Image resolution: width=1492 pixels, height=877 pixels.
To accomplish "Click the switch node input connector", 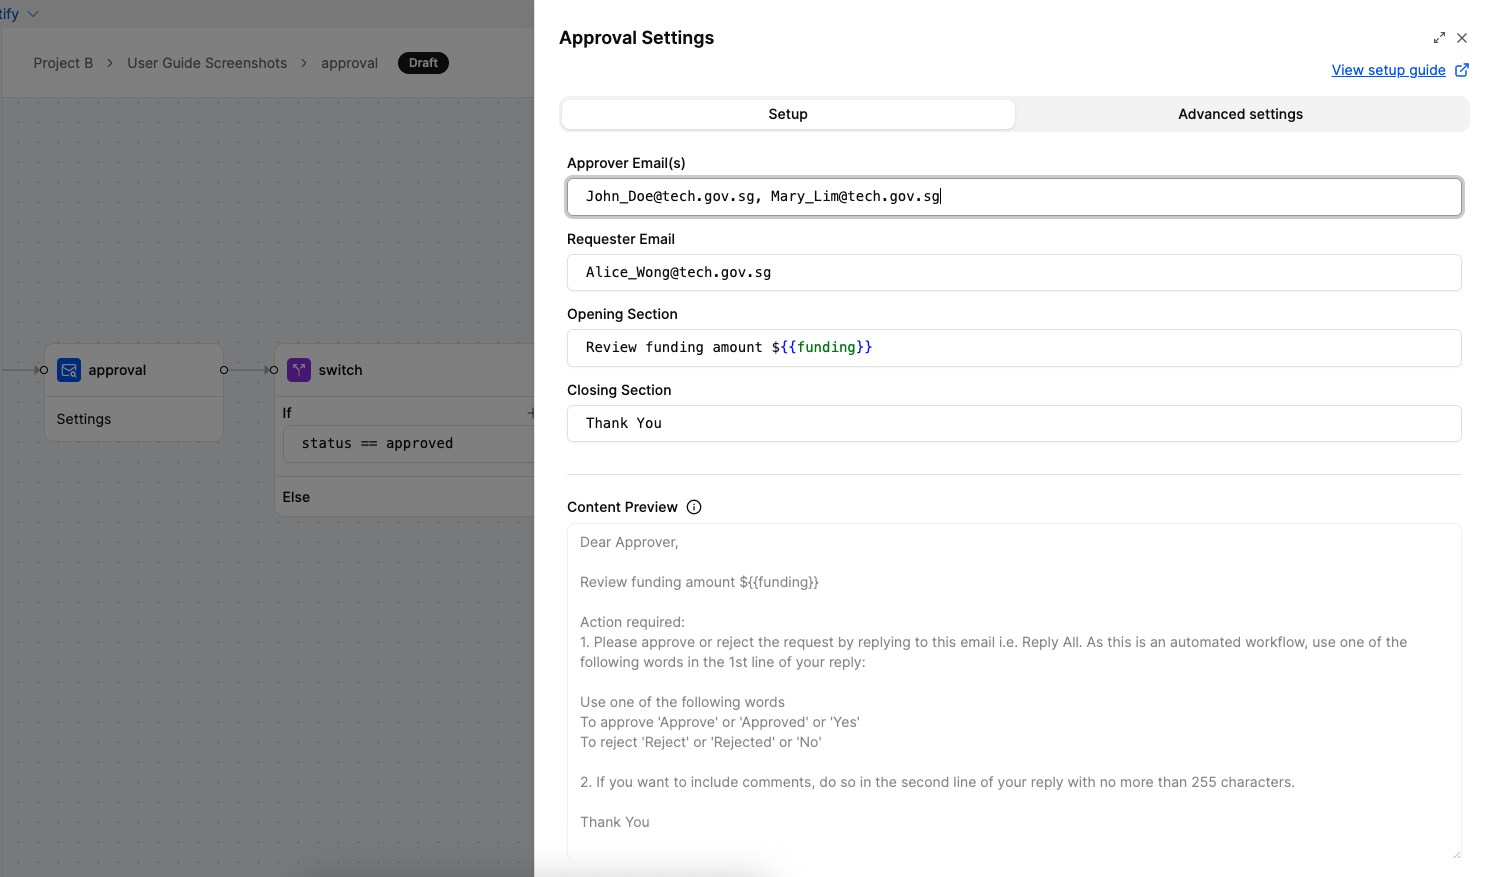I will pos(273,370).
